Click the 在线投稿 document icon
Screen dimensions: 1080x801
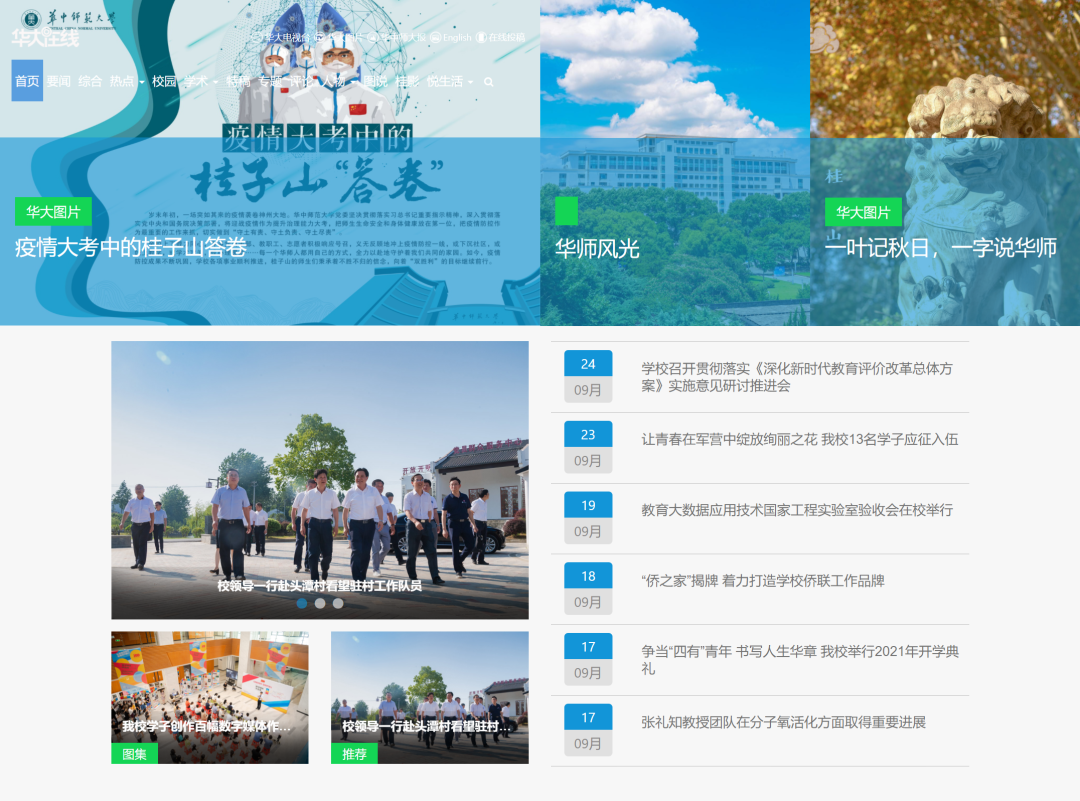[481, 37]
